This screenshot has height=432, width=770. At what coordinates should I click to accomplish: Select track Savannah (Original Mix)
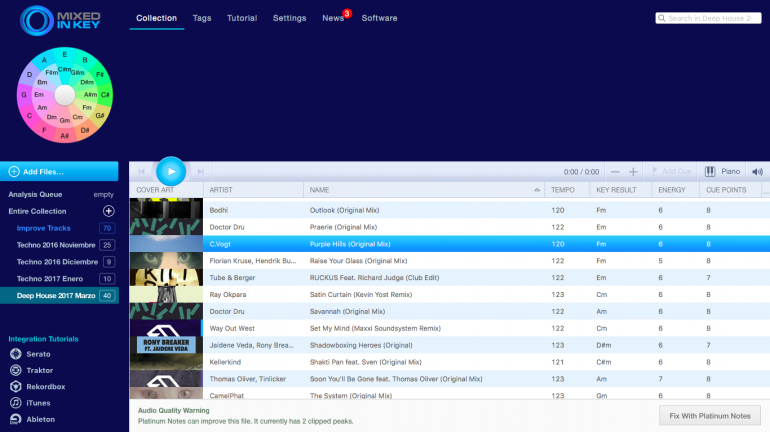[x=449, y=311]
